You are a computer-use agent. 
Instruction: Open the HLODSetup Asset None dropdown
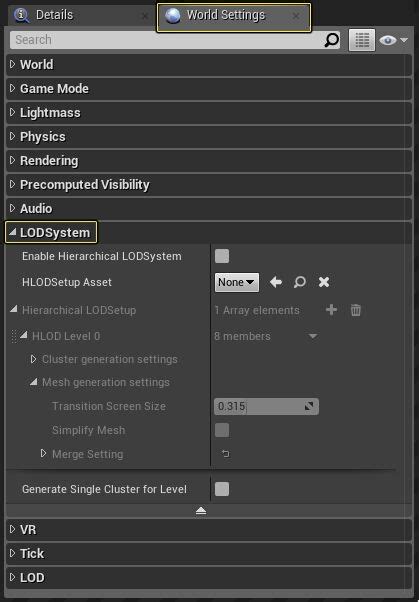[x=237, y=282]
